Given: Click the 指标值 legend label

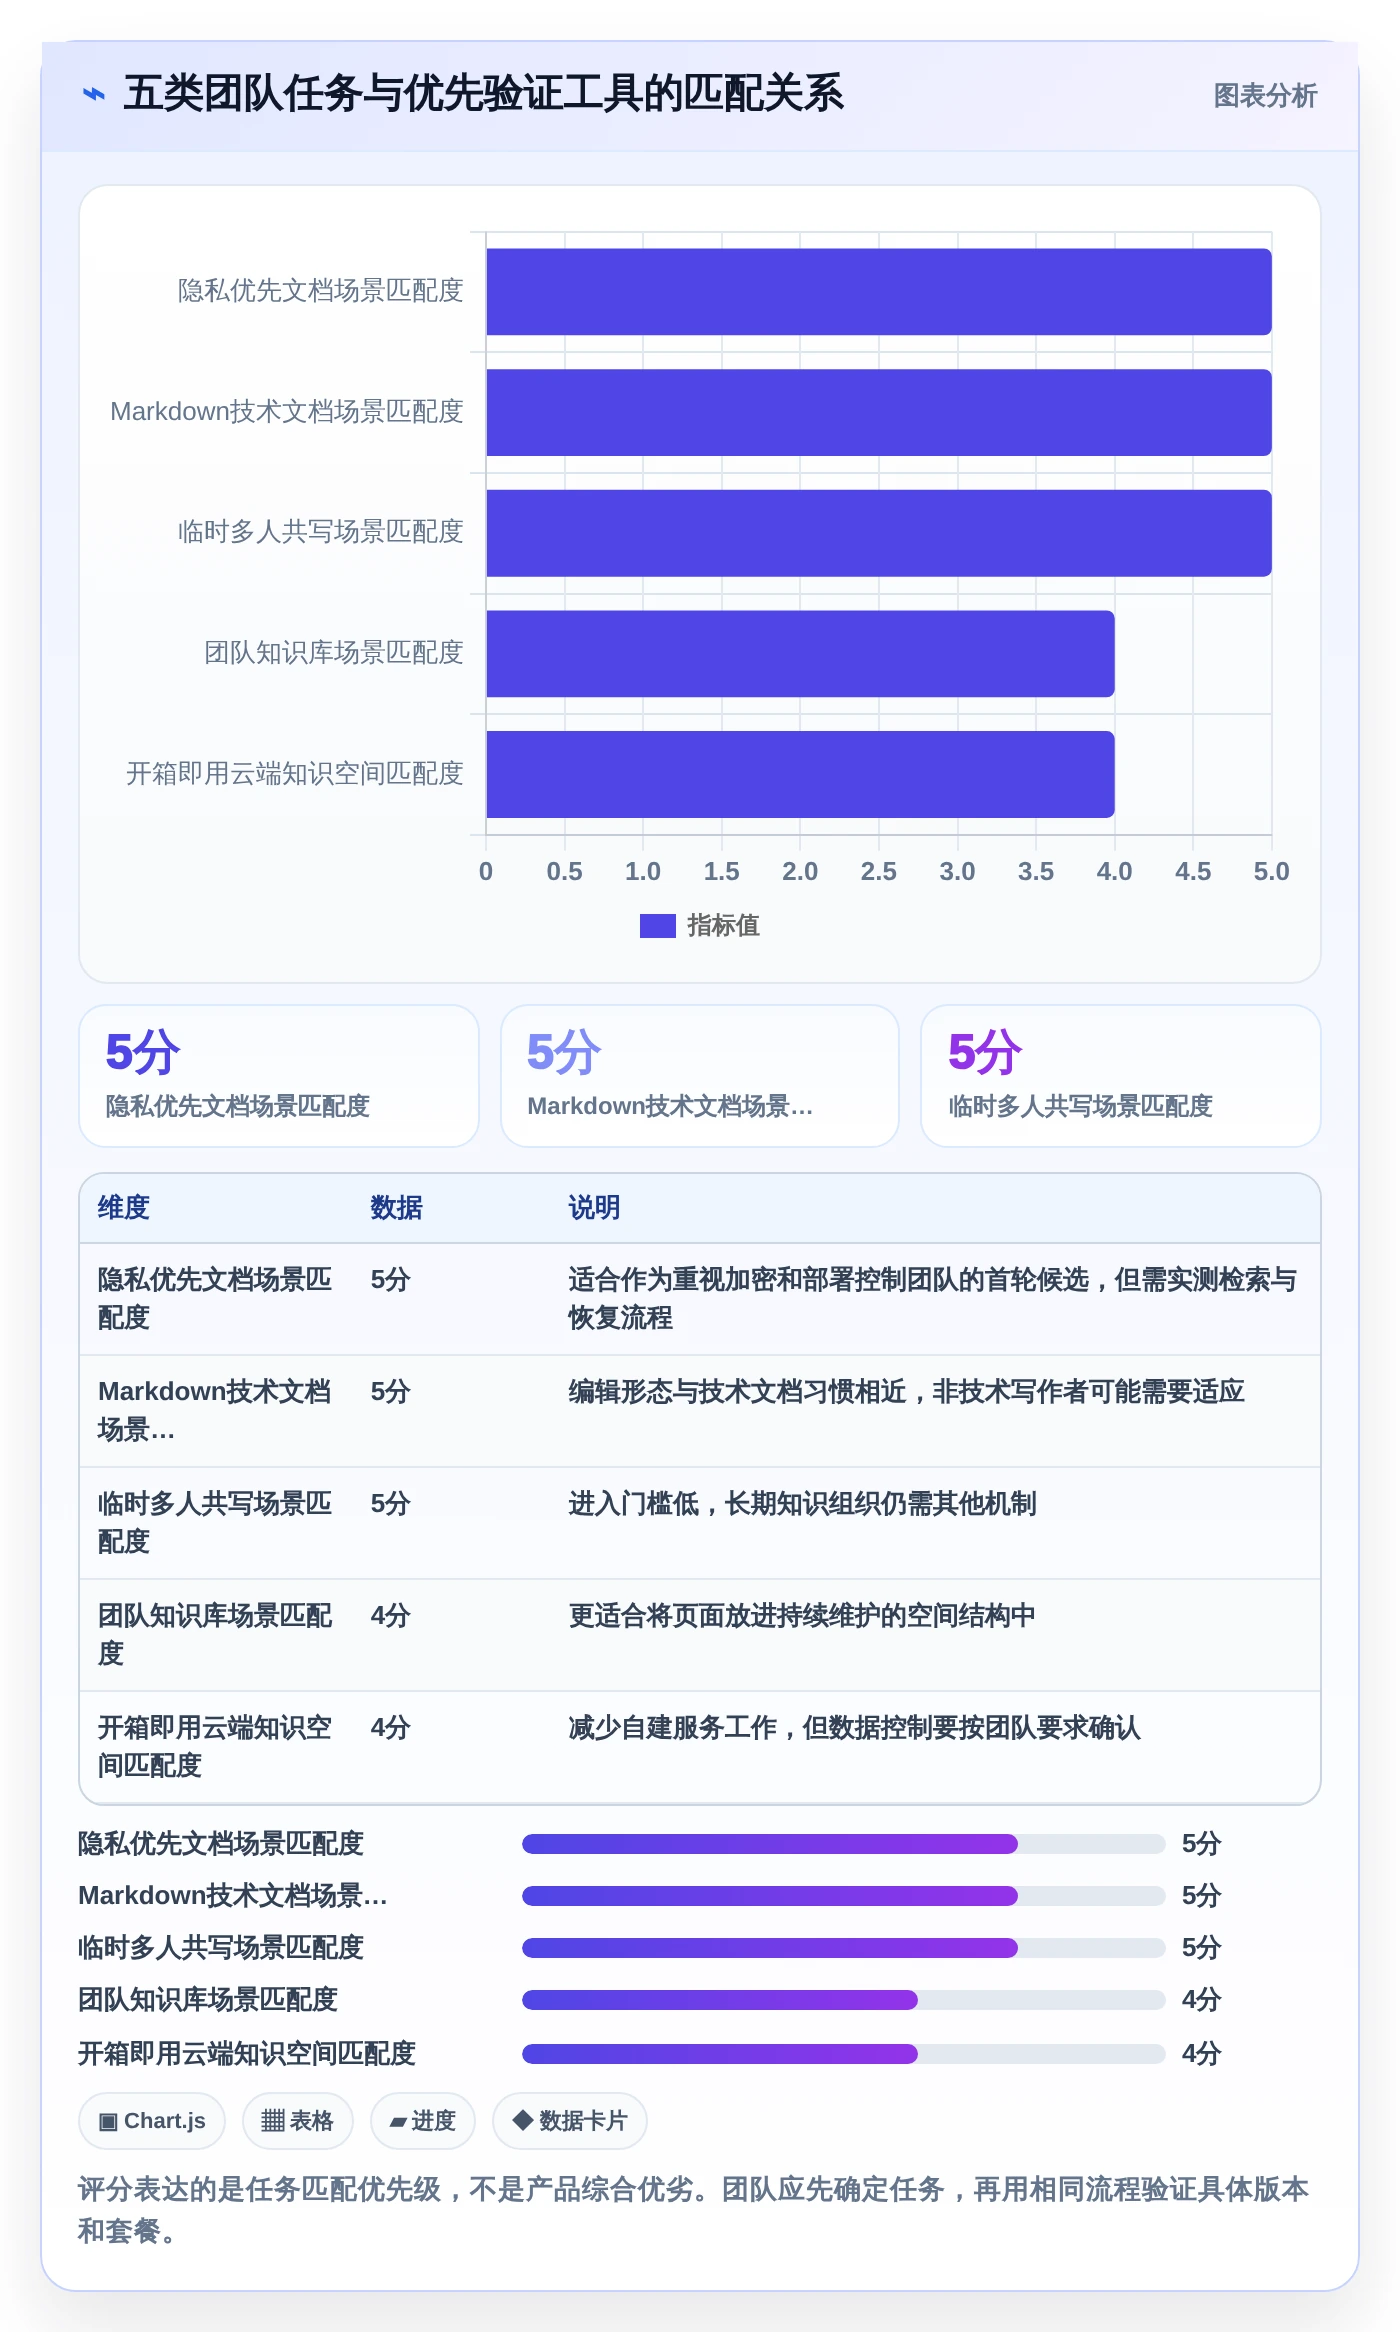Looking at the screenshot, I should coord(723,926).
